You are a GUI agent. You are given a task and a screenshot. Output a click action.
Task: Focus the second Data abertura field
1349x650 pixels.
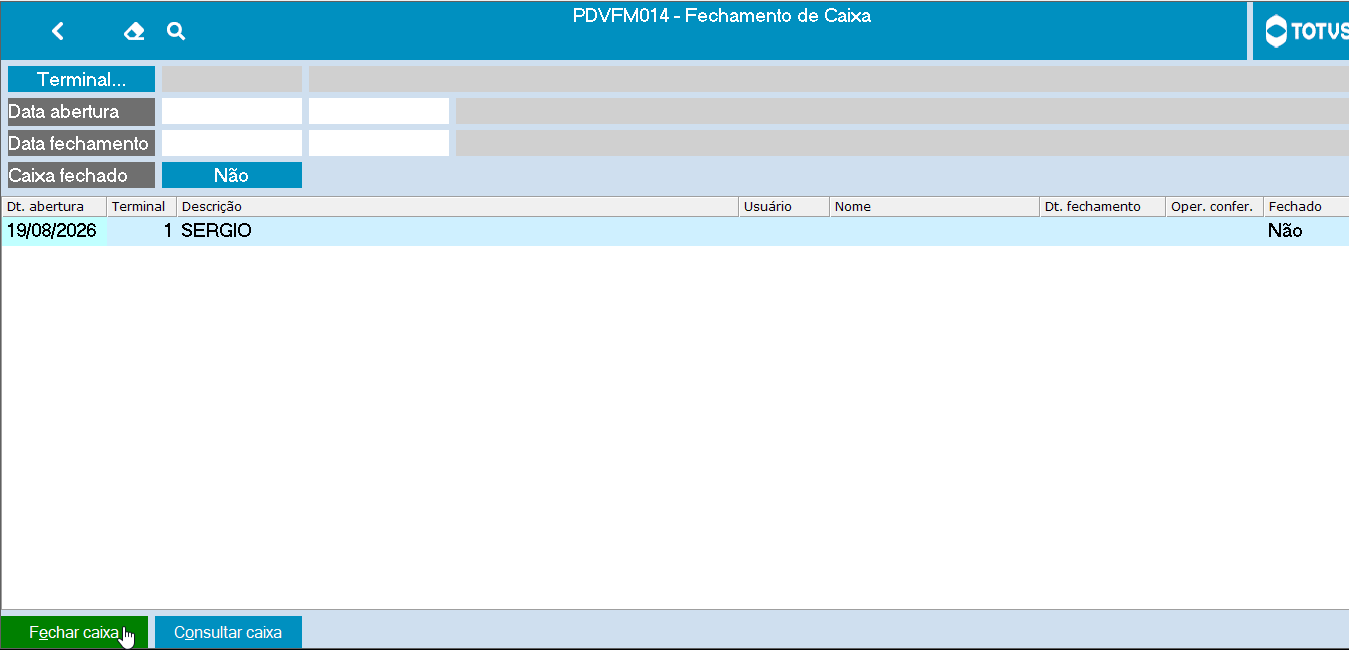(x=379, y=111)
